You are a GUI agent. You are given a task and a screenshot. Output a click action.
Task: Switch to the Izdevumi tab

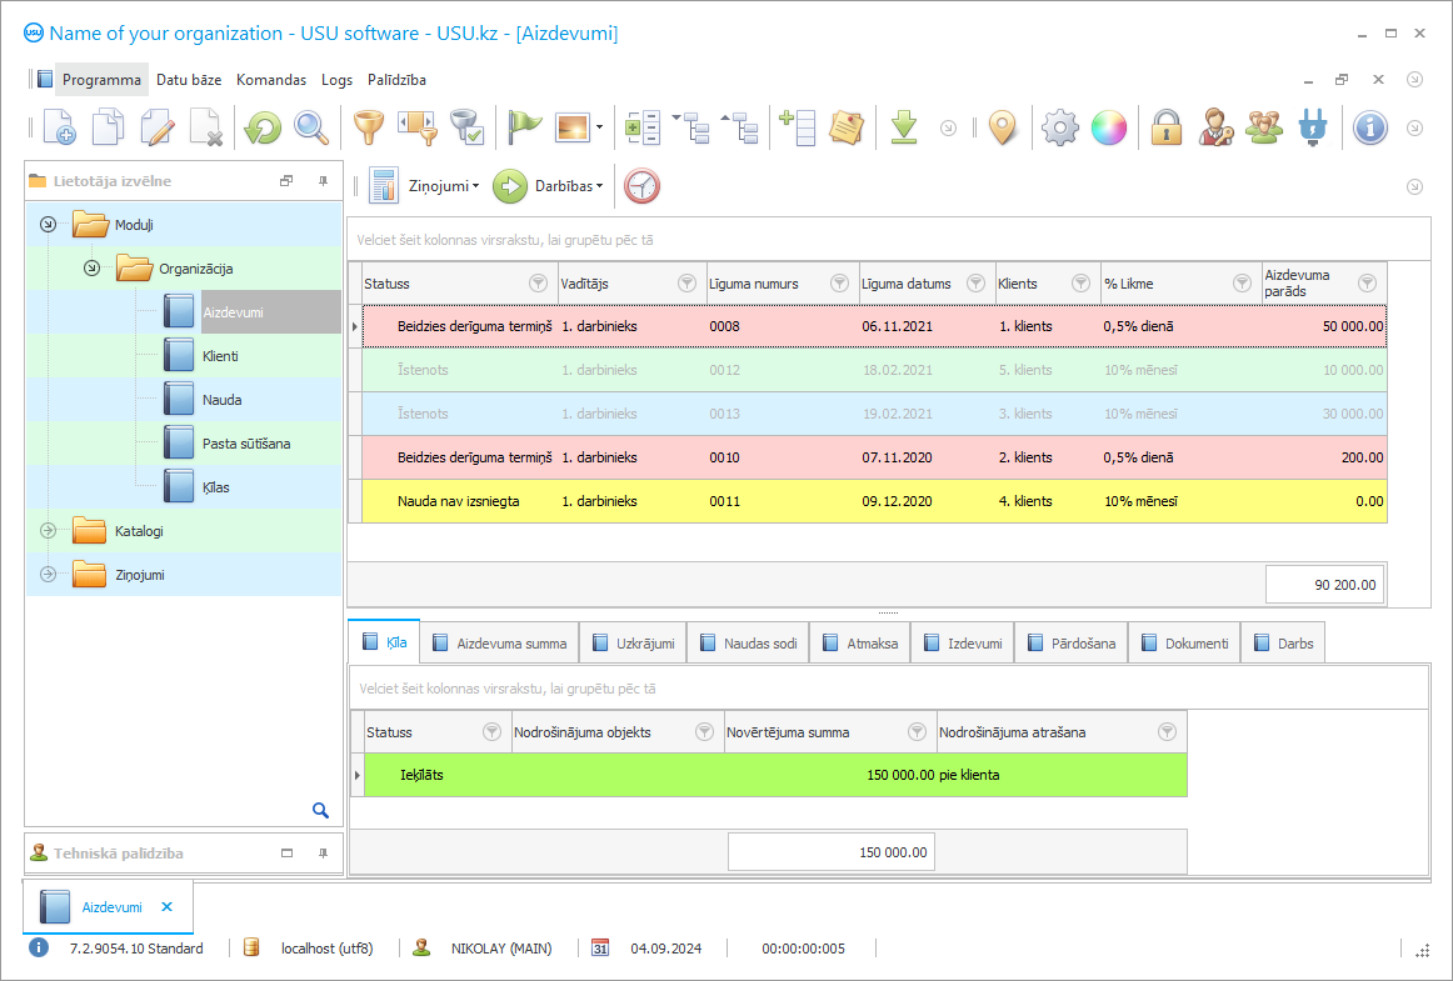963,643
